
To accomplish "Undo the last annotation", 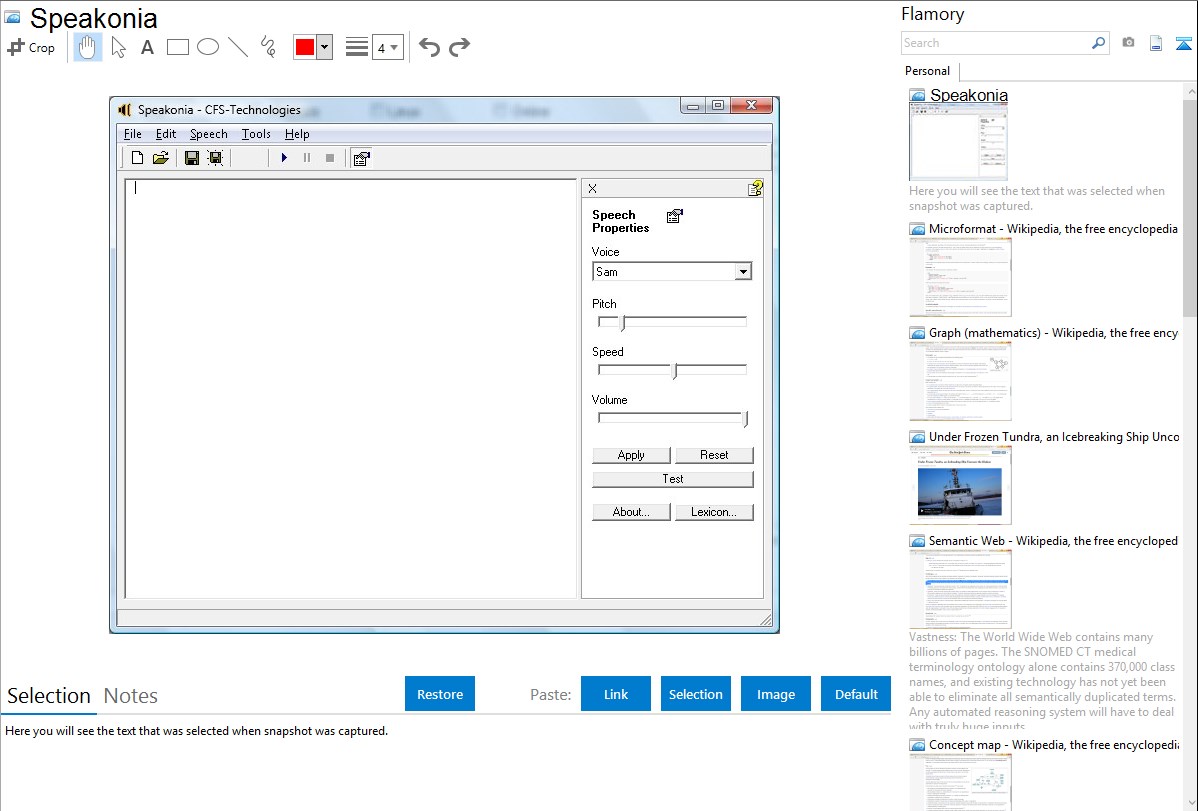I will pyautogui.click(x=429, y=47).
